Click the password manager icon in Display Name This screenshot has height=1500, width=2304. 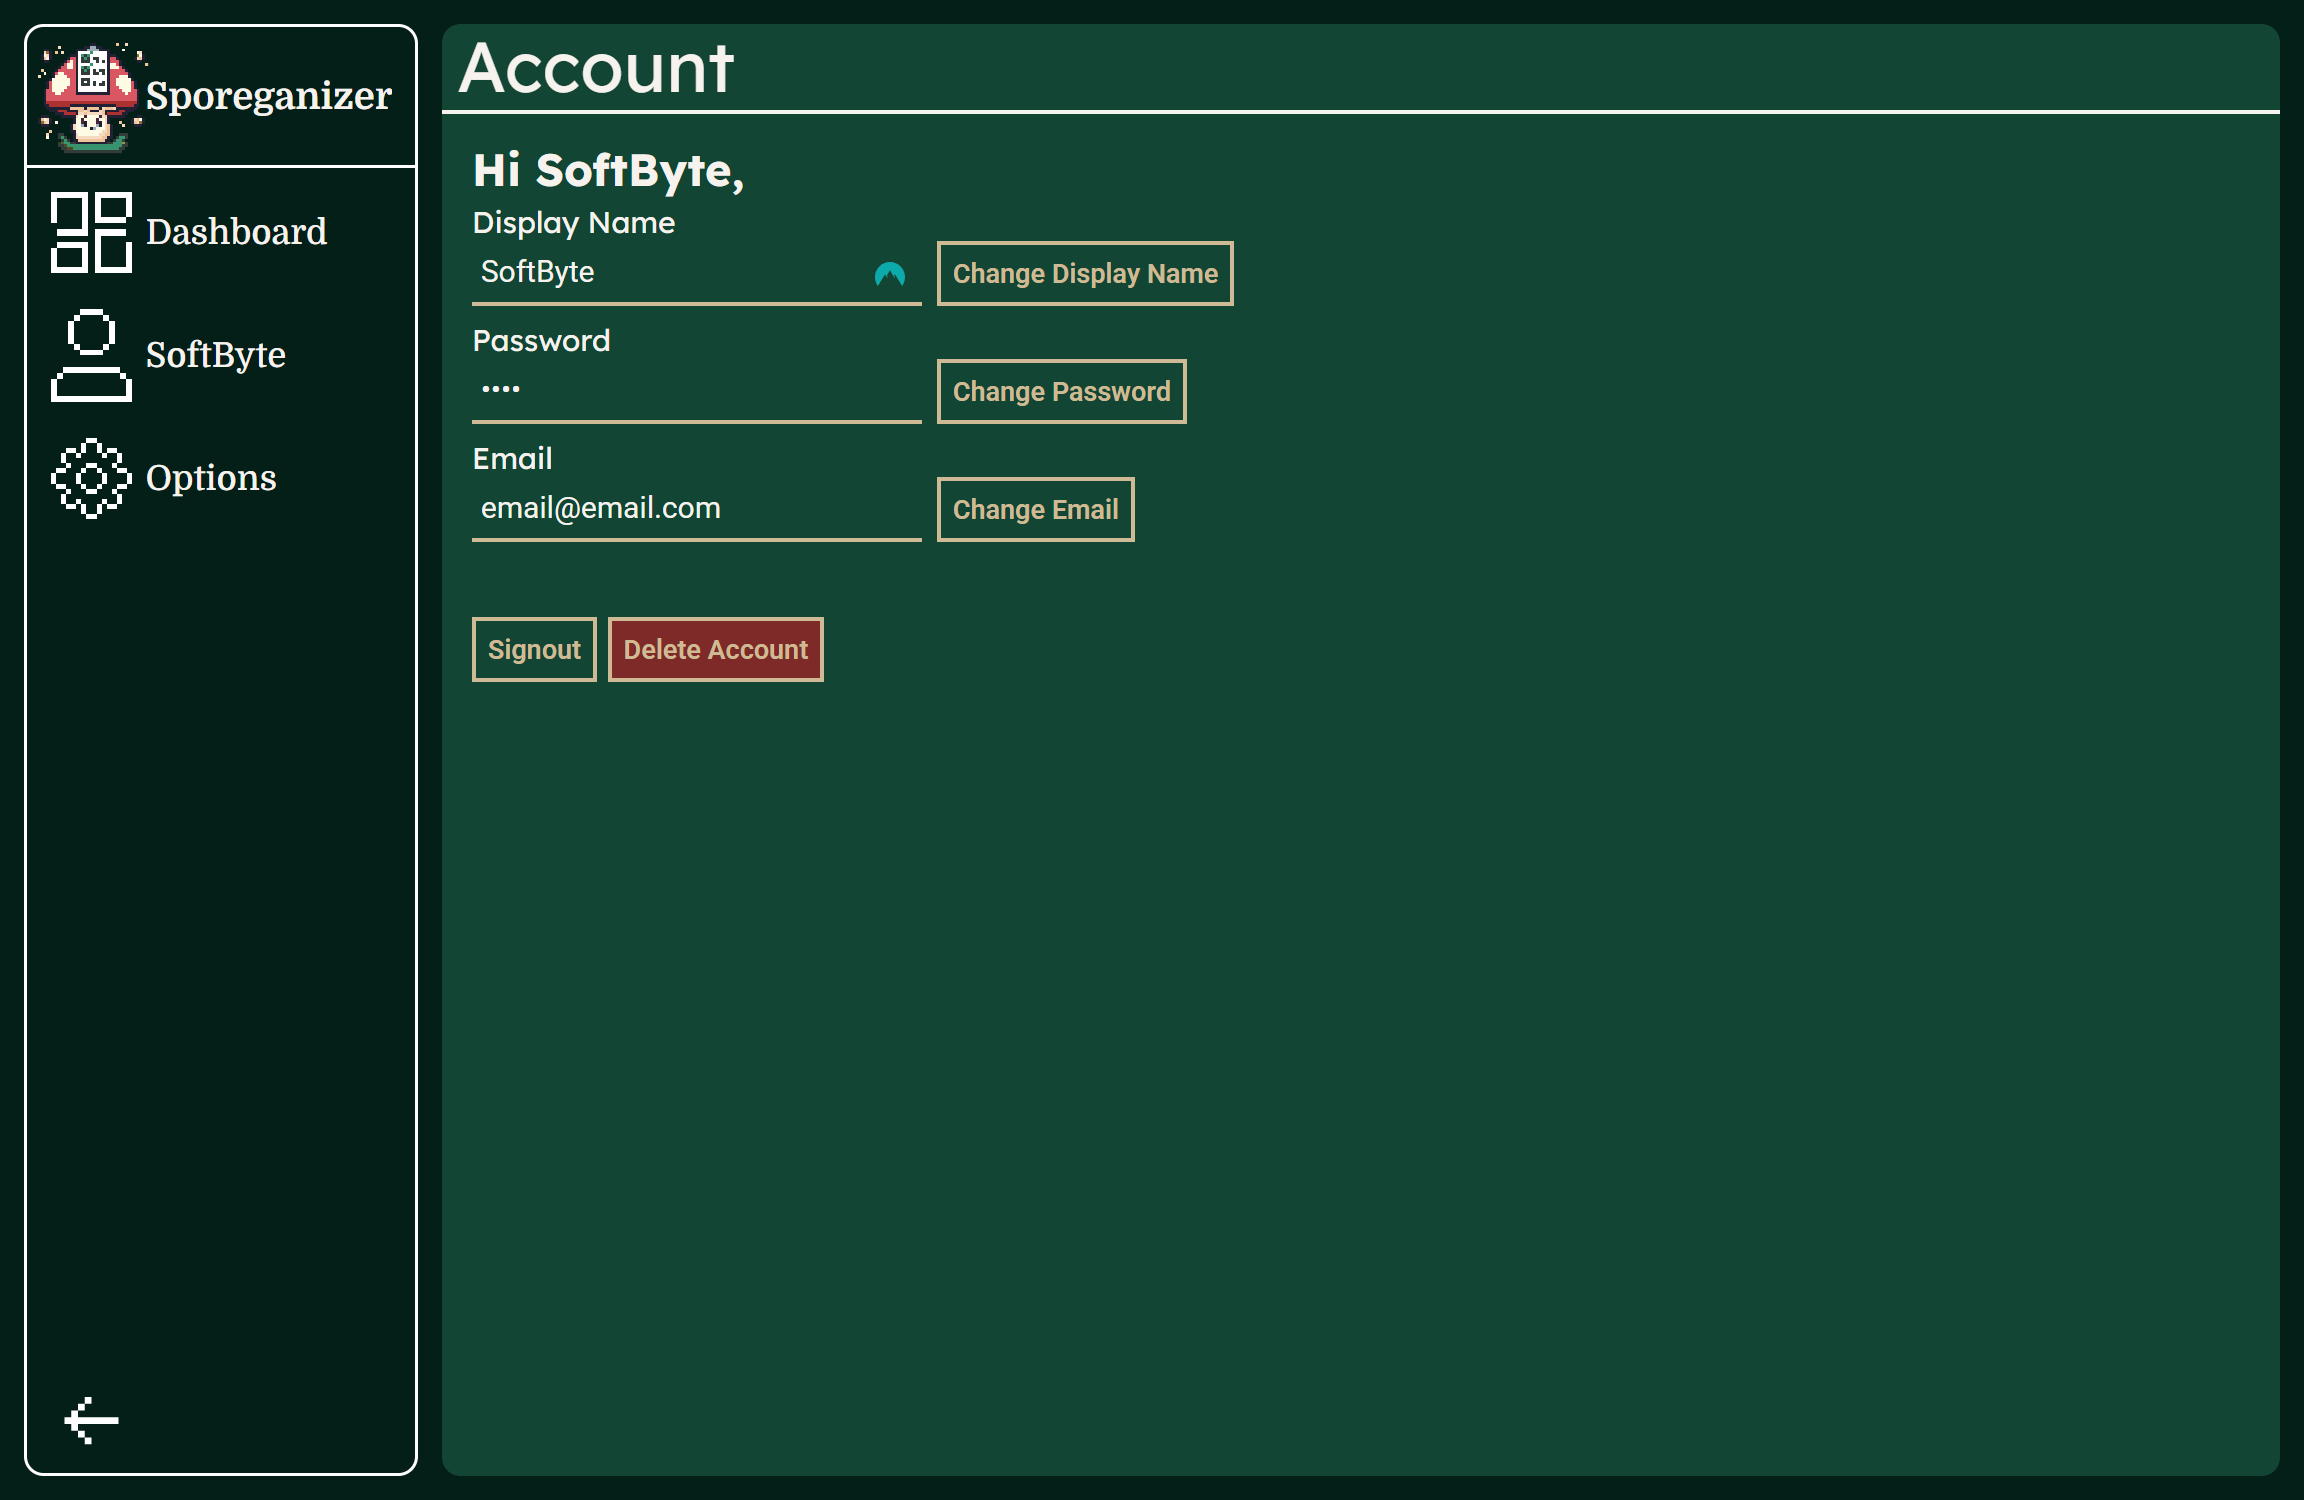[x=889, y=273]
